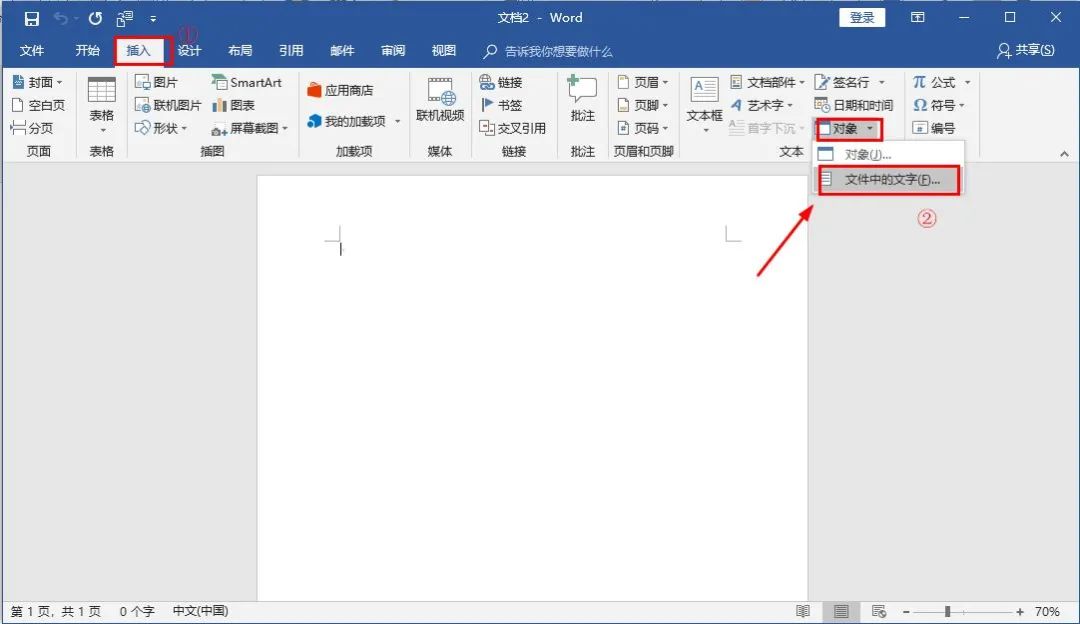Save the document with the floppy icon

click(x=32, y=19)
